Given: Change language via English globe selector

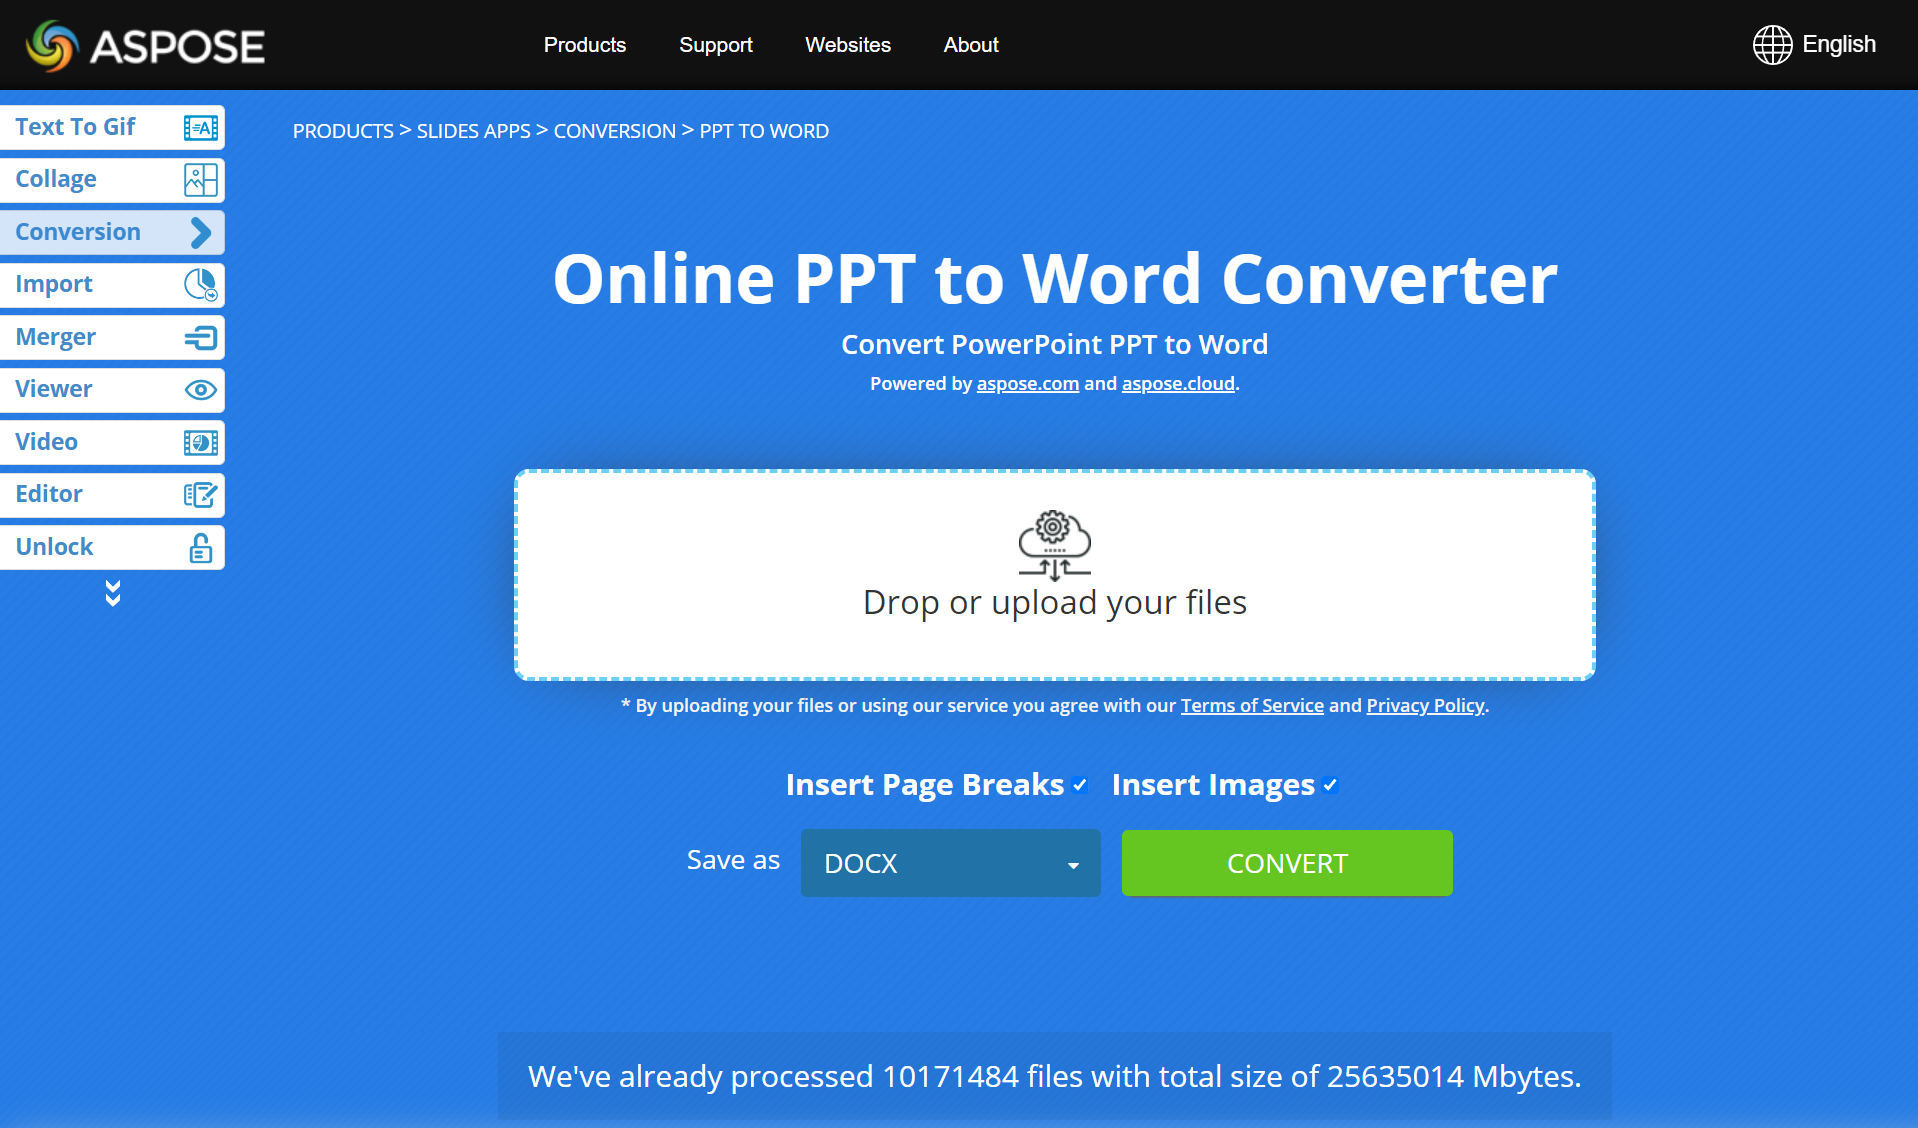Looking at the screenshot, I should [1814, 45].
